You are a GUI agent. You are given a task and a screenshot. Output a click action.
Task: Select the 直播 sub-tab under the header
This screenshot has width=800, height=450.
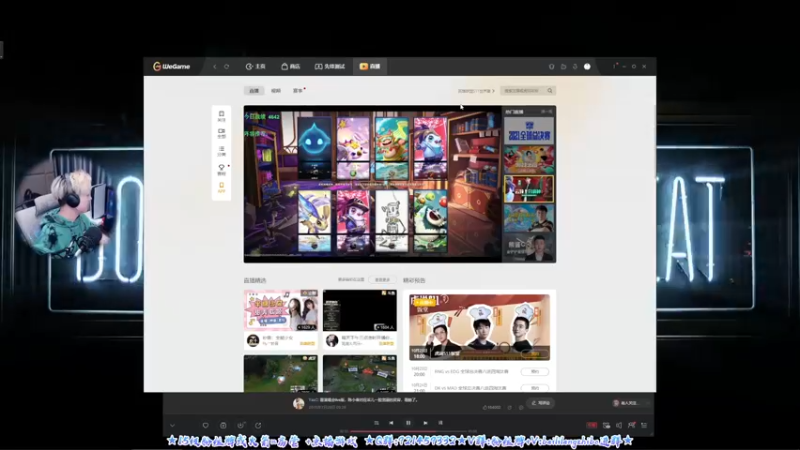254,91
